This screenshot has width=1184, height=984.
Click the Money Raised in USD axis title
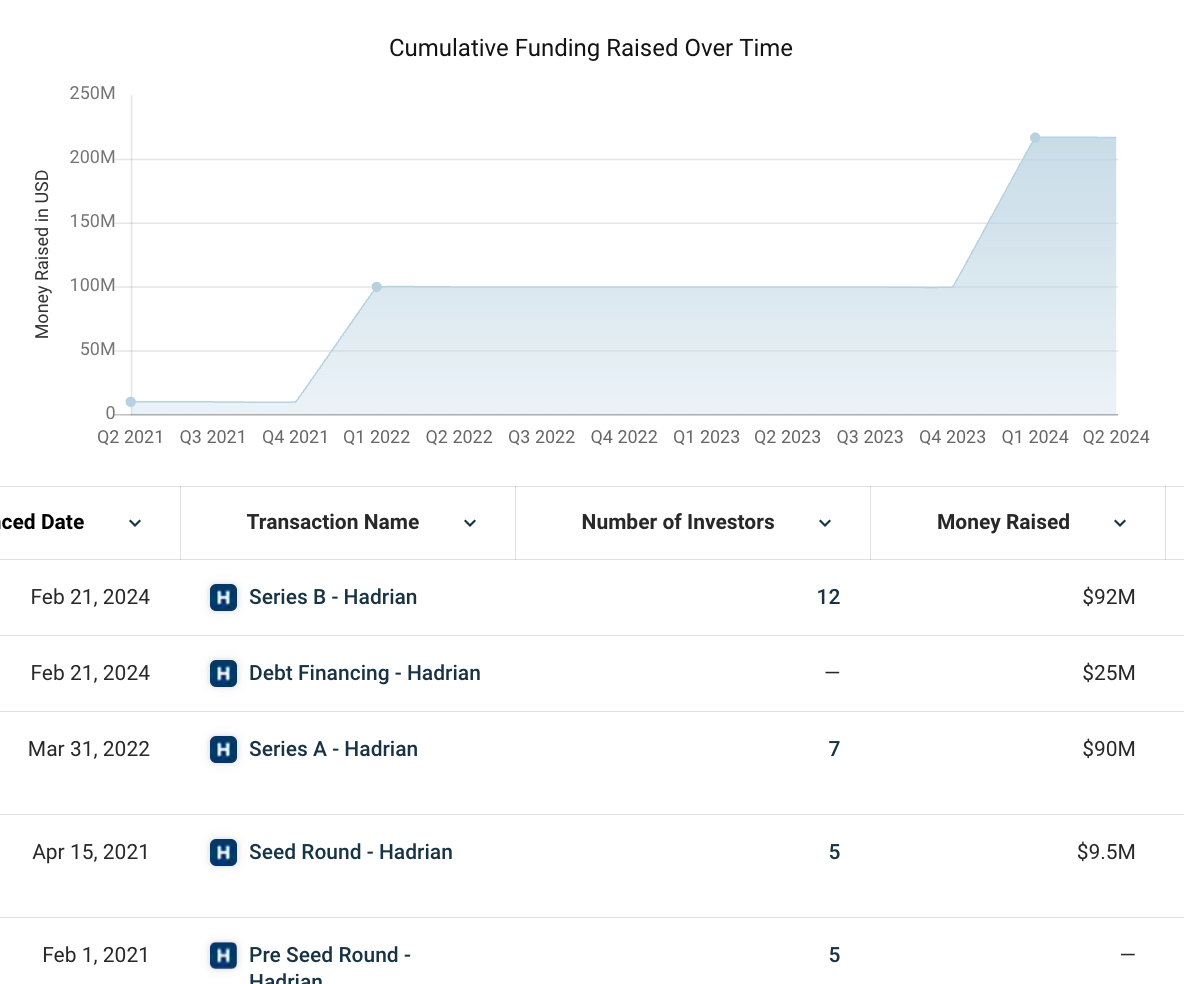42,254
